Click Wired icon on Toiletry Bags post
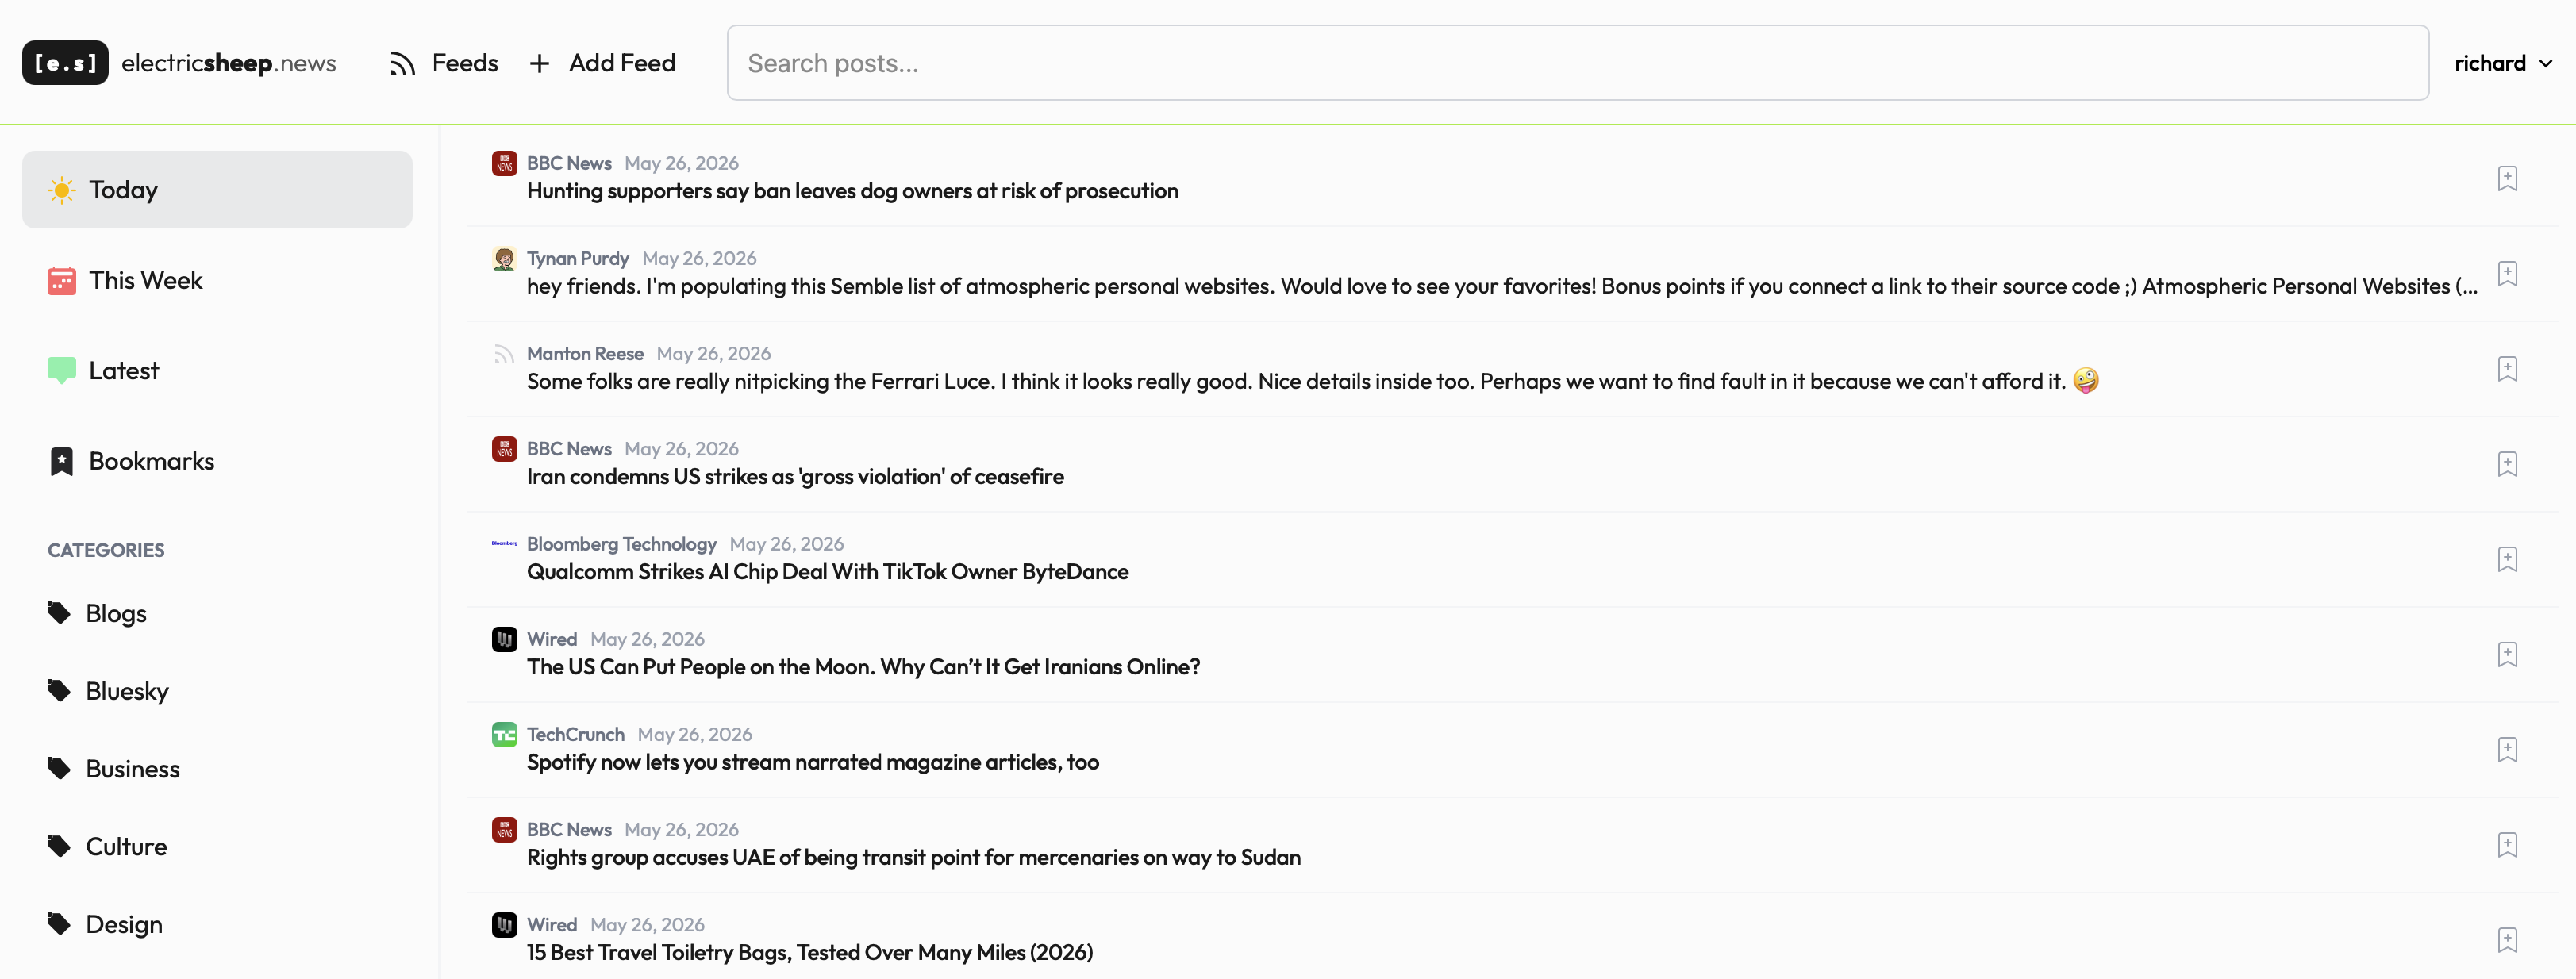Screen dimensions: 2576x979 point(504,925)
